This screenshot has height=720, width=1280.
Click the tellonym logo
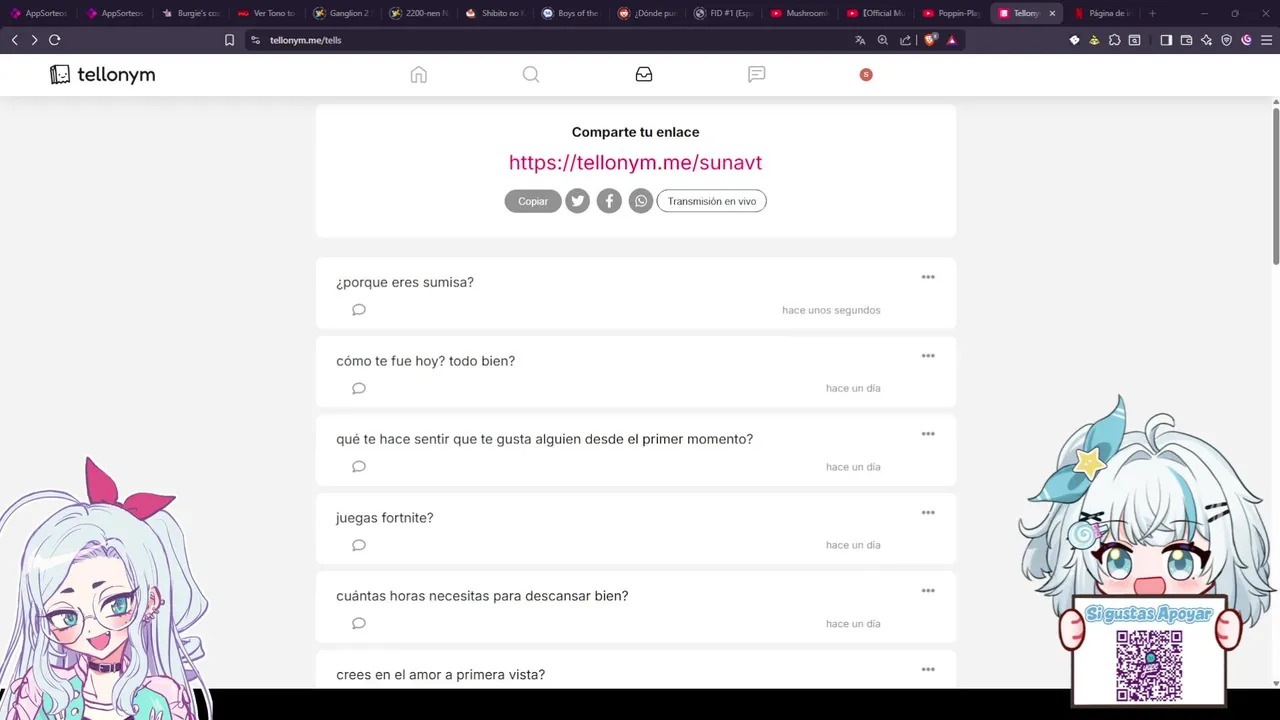tap(103, 75)
